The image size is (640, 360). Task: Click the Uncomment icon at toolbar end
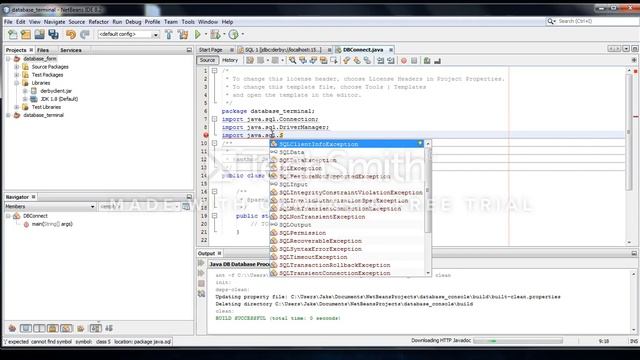[437, 60]
